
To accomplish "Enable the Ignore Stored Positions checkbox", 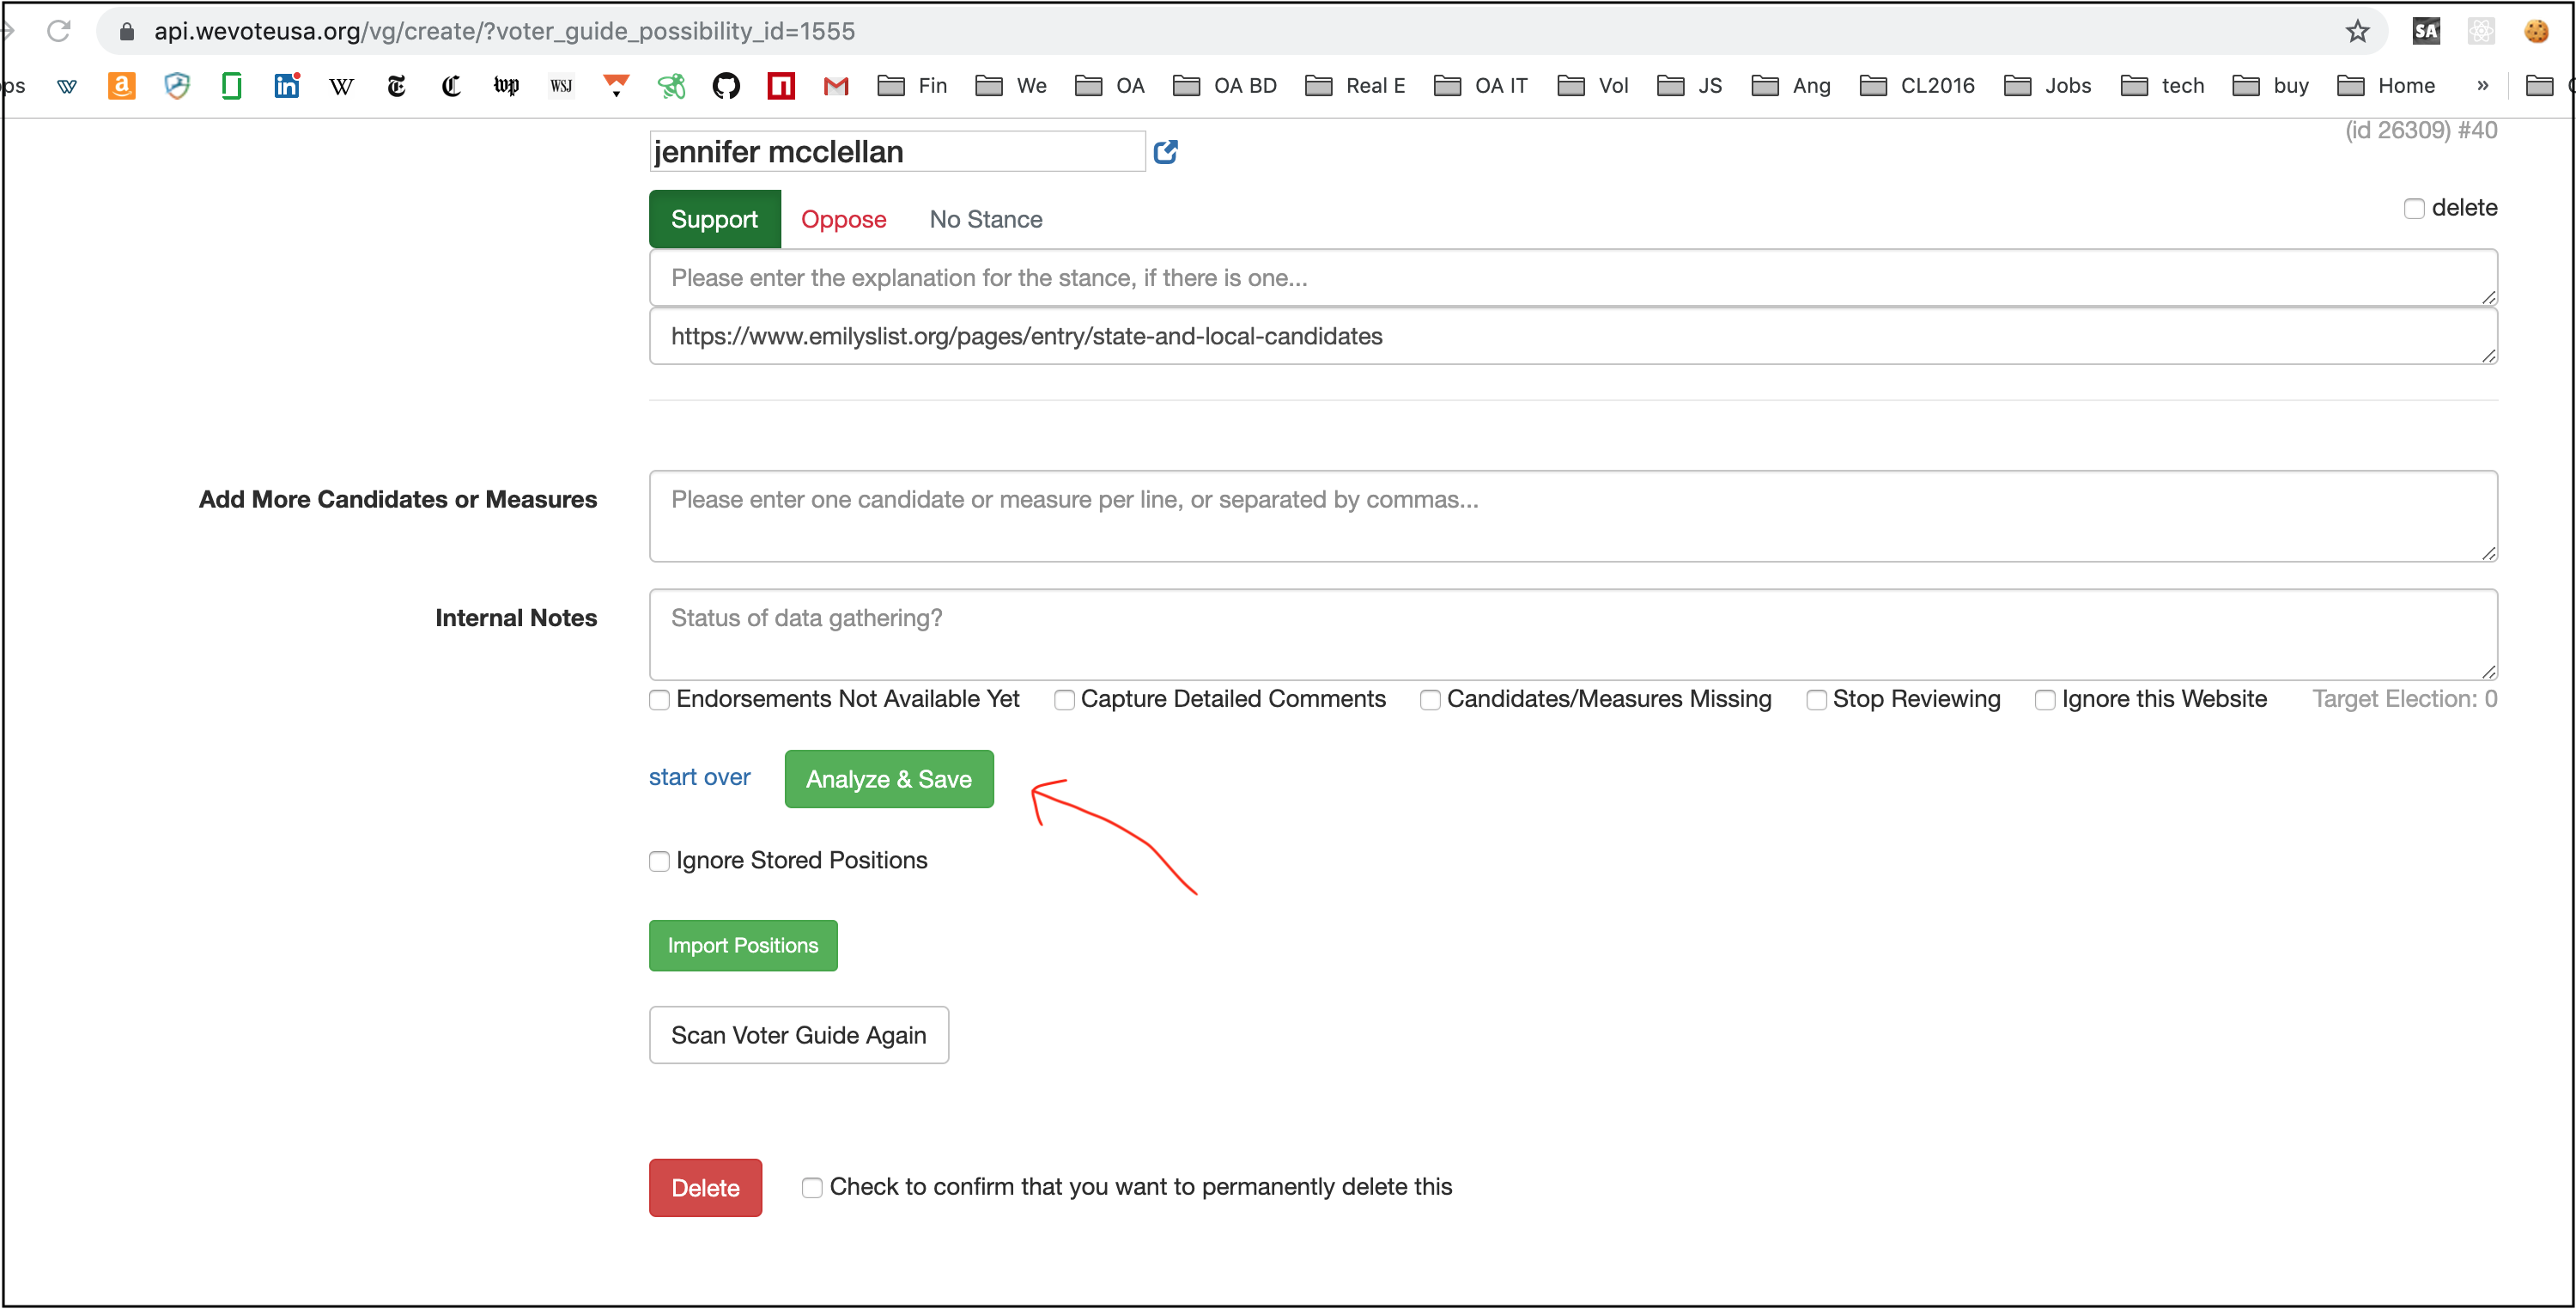I will [x=659, y=861].
